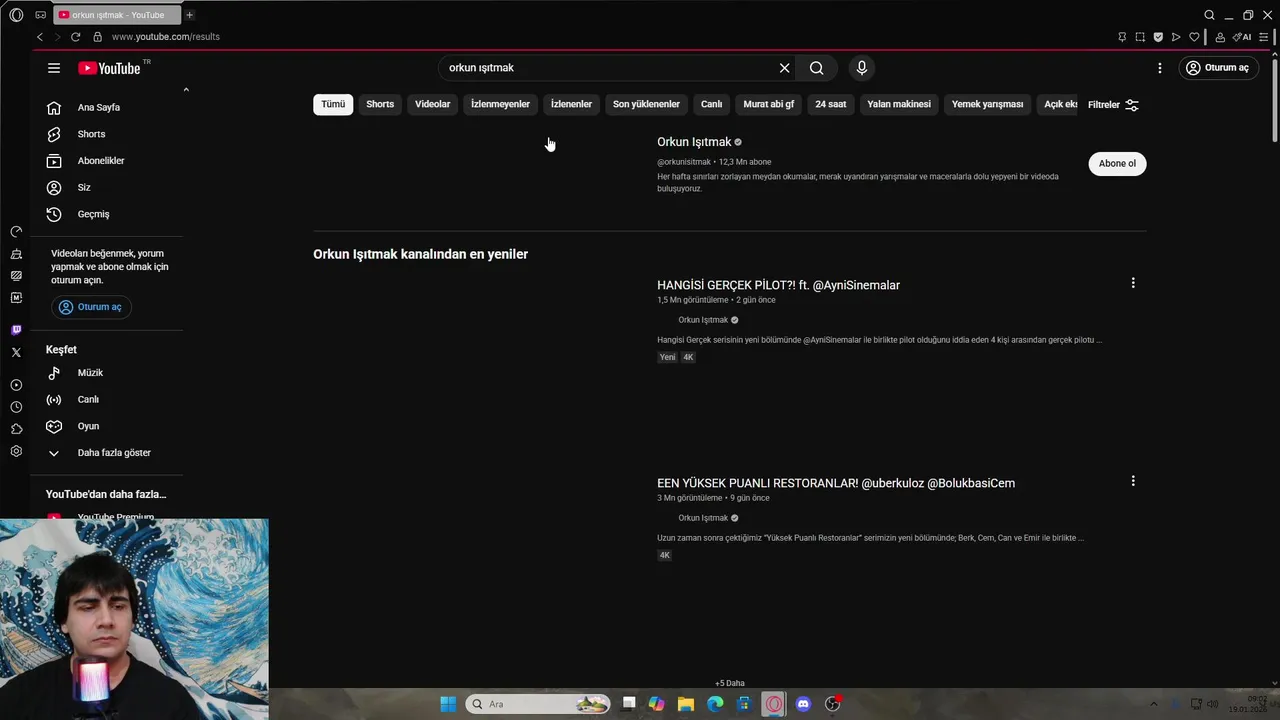Screen dimensions: 1280x720
Task: Reload the page with the refresh icon
Action: tap(75, 37)
